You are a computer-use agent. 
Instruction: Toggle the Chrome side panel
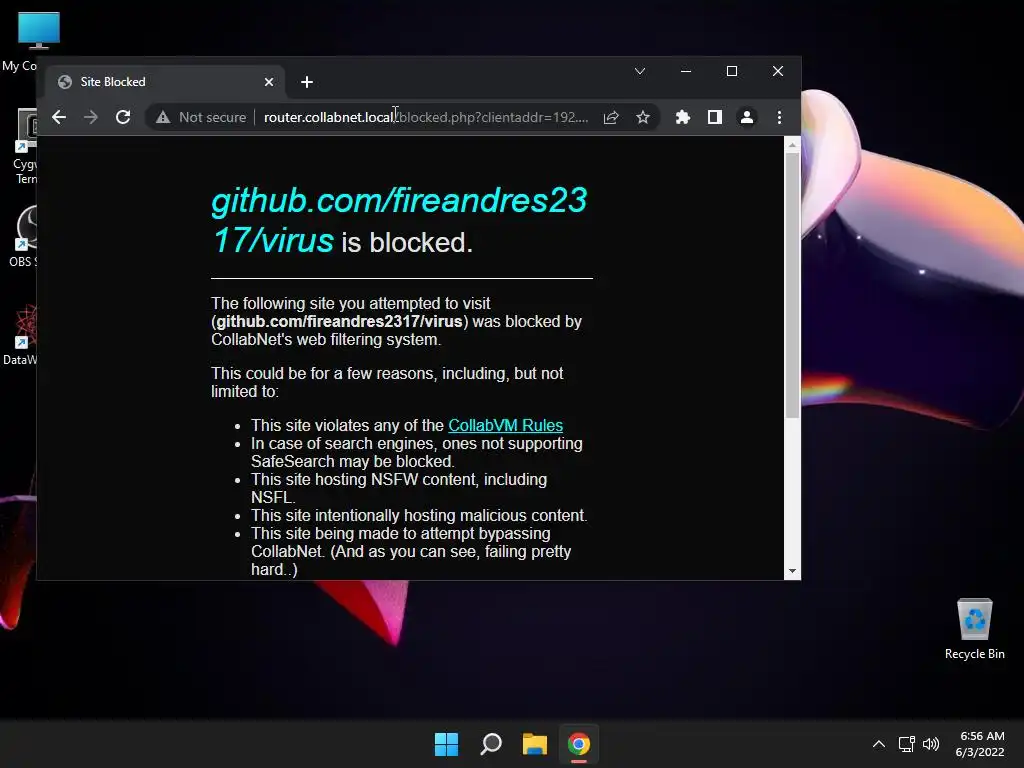(x=714, y=118)
